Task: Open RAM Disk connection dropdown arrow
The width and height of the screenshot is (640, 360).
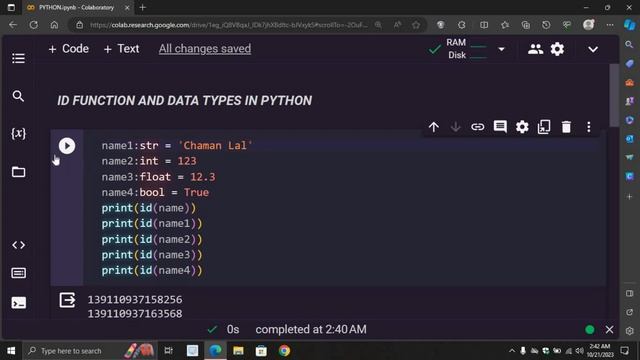Action: click(501, 49)
